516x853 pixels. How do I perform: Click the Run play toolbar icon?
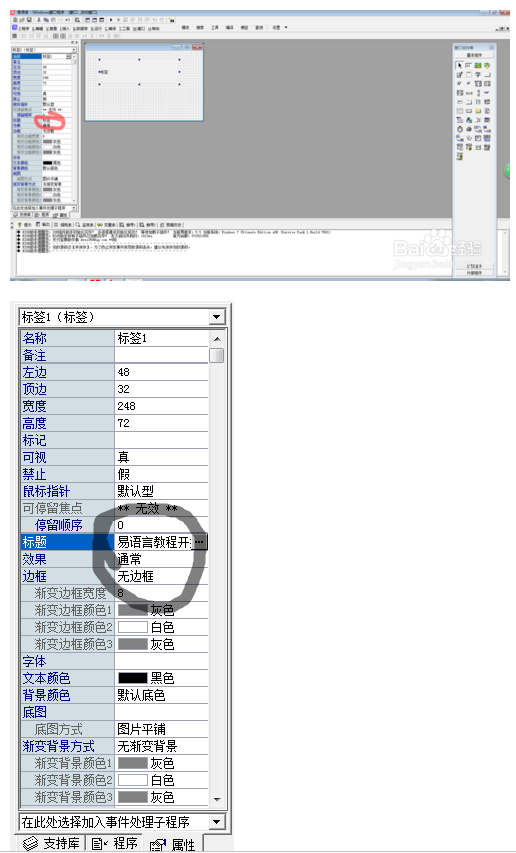click(111, 20)
